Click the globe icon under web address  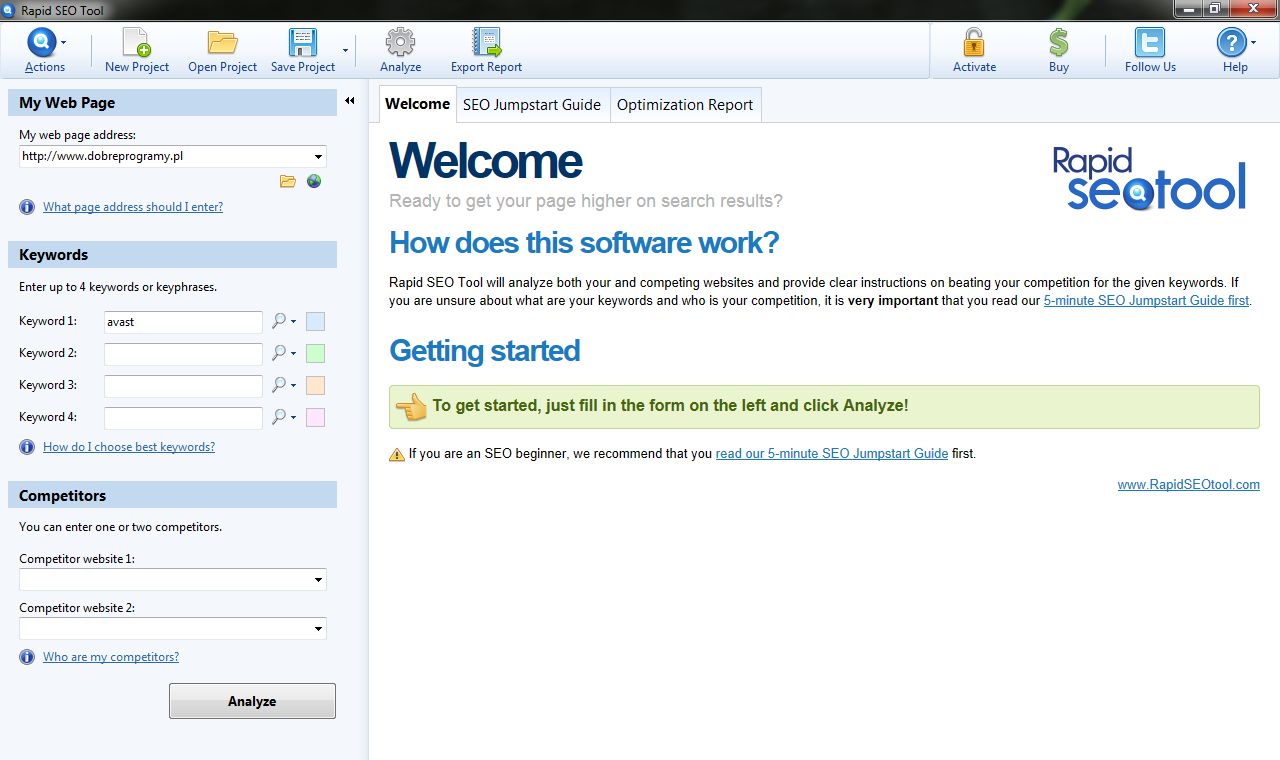click(314, 181)
